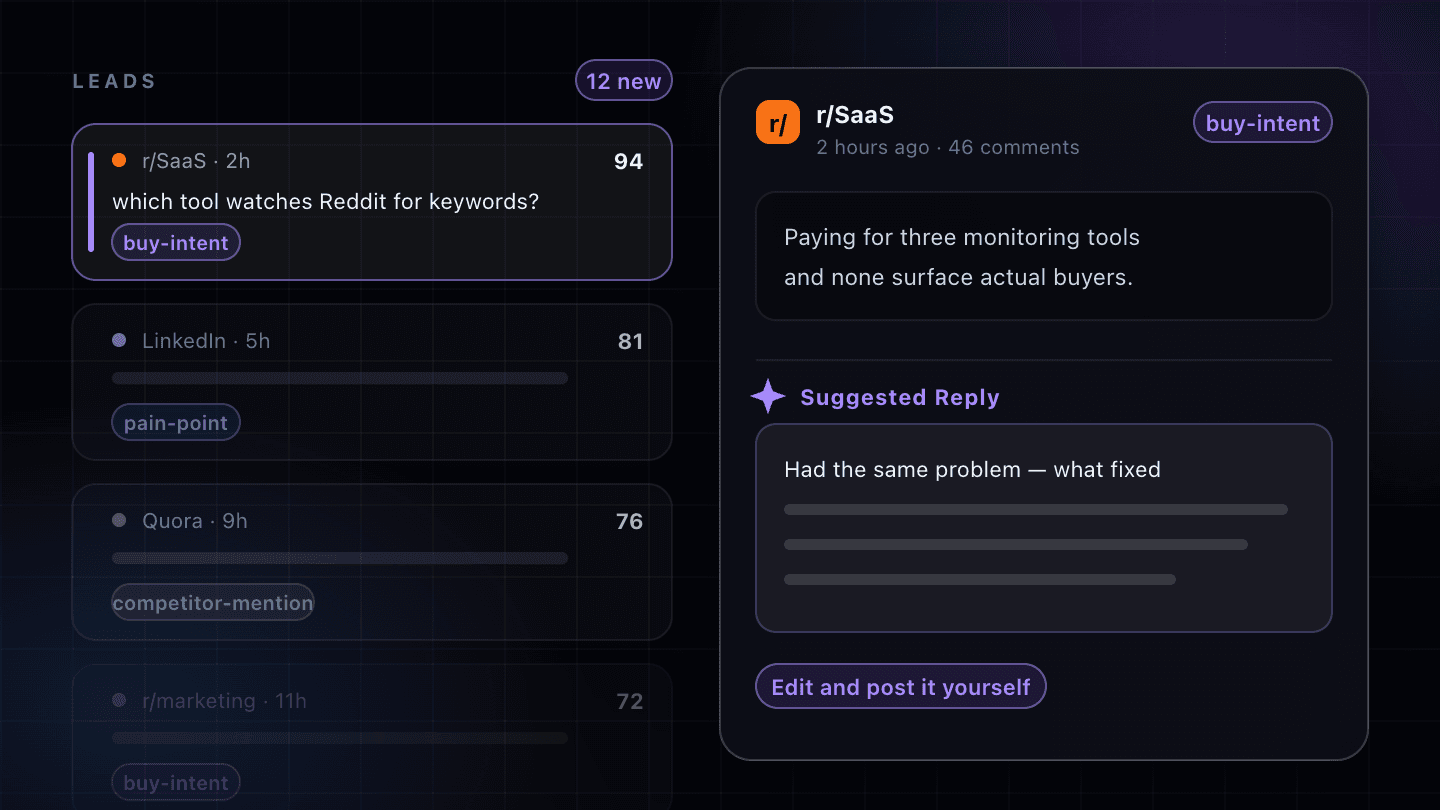This screenshot has width=1440, height=810.
Task: Select the buy-intent tag on r/SaaS lead
Action: pyautogui.click(x=176, y=243)
